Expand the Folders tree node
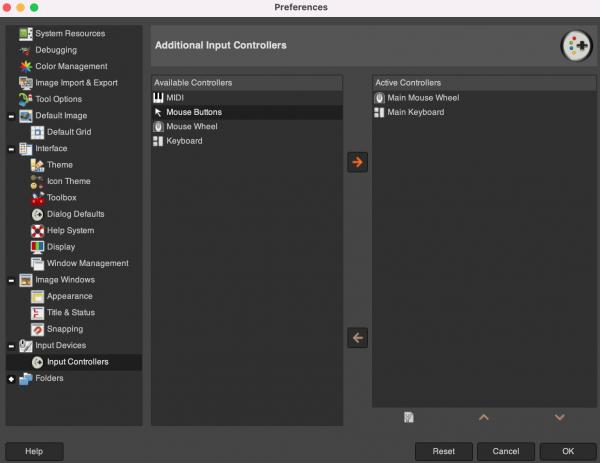This screenshot has height=463, width=600. pos(11,379)
